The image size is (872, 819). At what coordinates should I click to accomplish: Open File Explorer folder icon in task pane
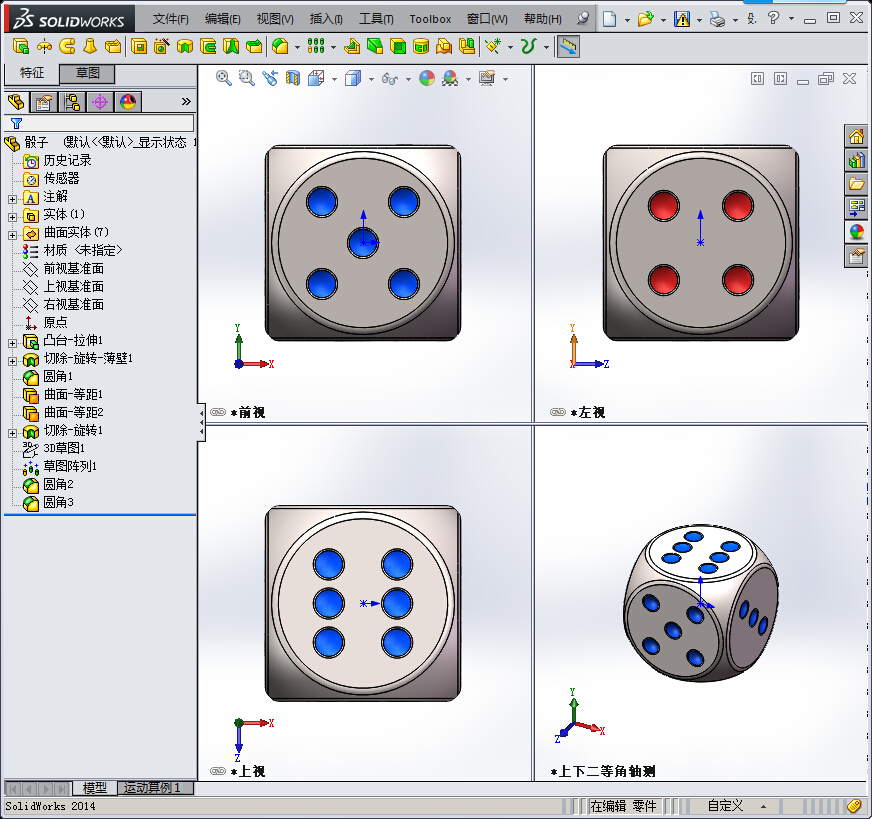click(x=856, y=183)
